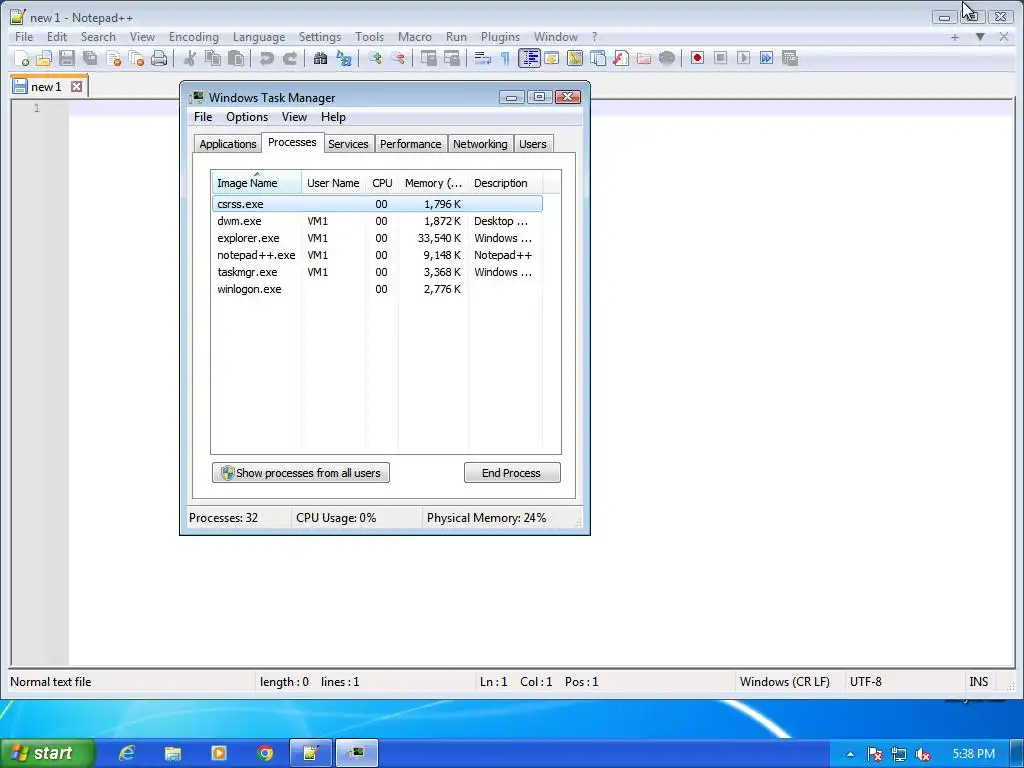
Task: Click the Function List toolbar icon
Action: tap(620, 59)
